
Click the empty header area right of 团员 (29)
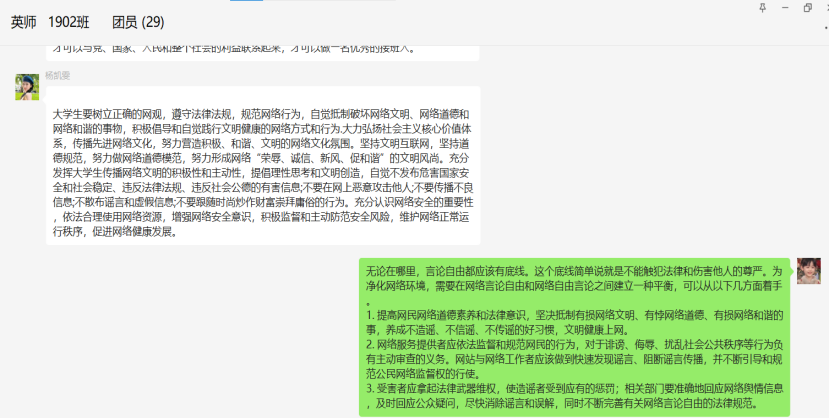pos(450,22)
